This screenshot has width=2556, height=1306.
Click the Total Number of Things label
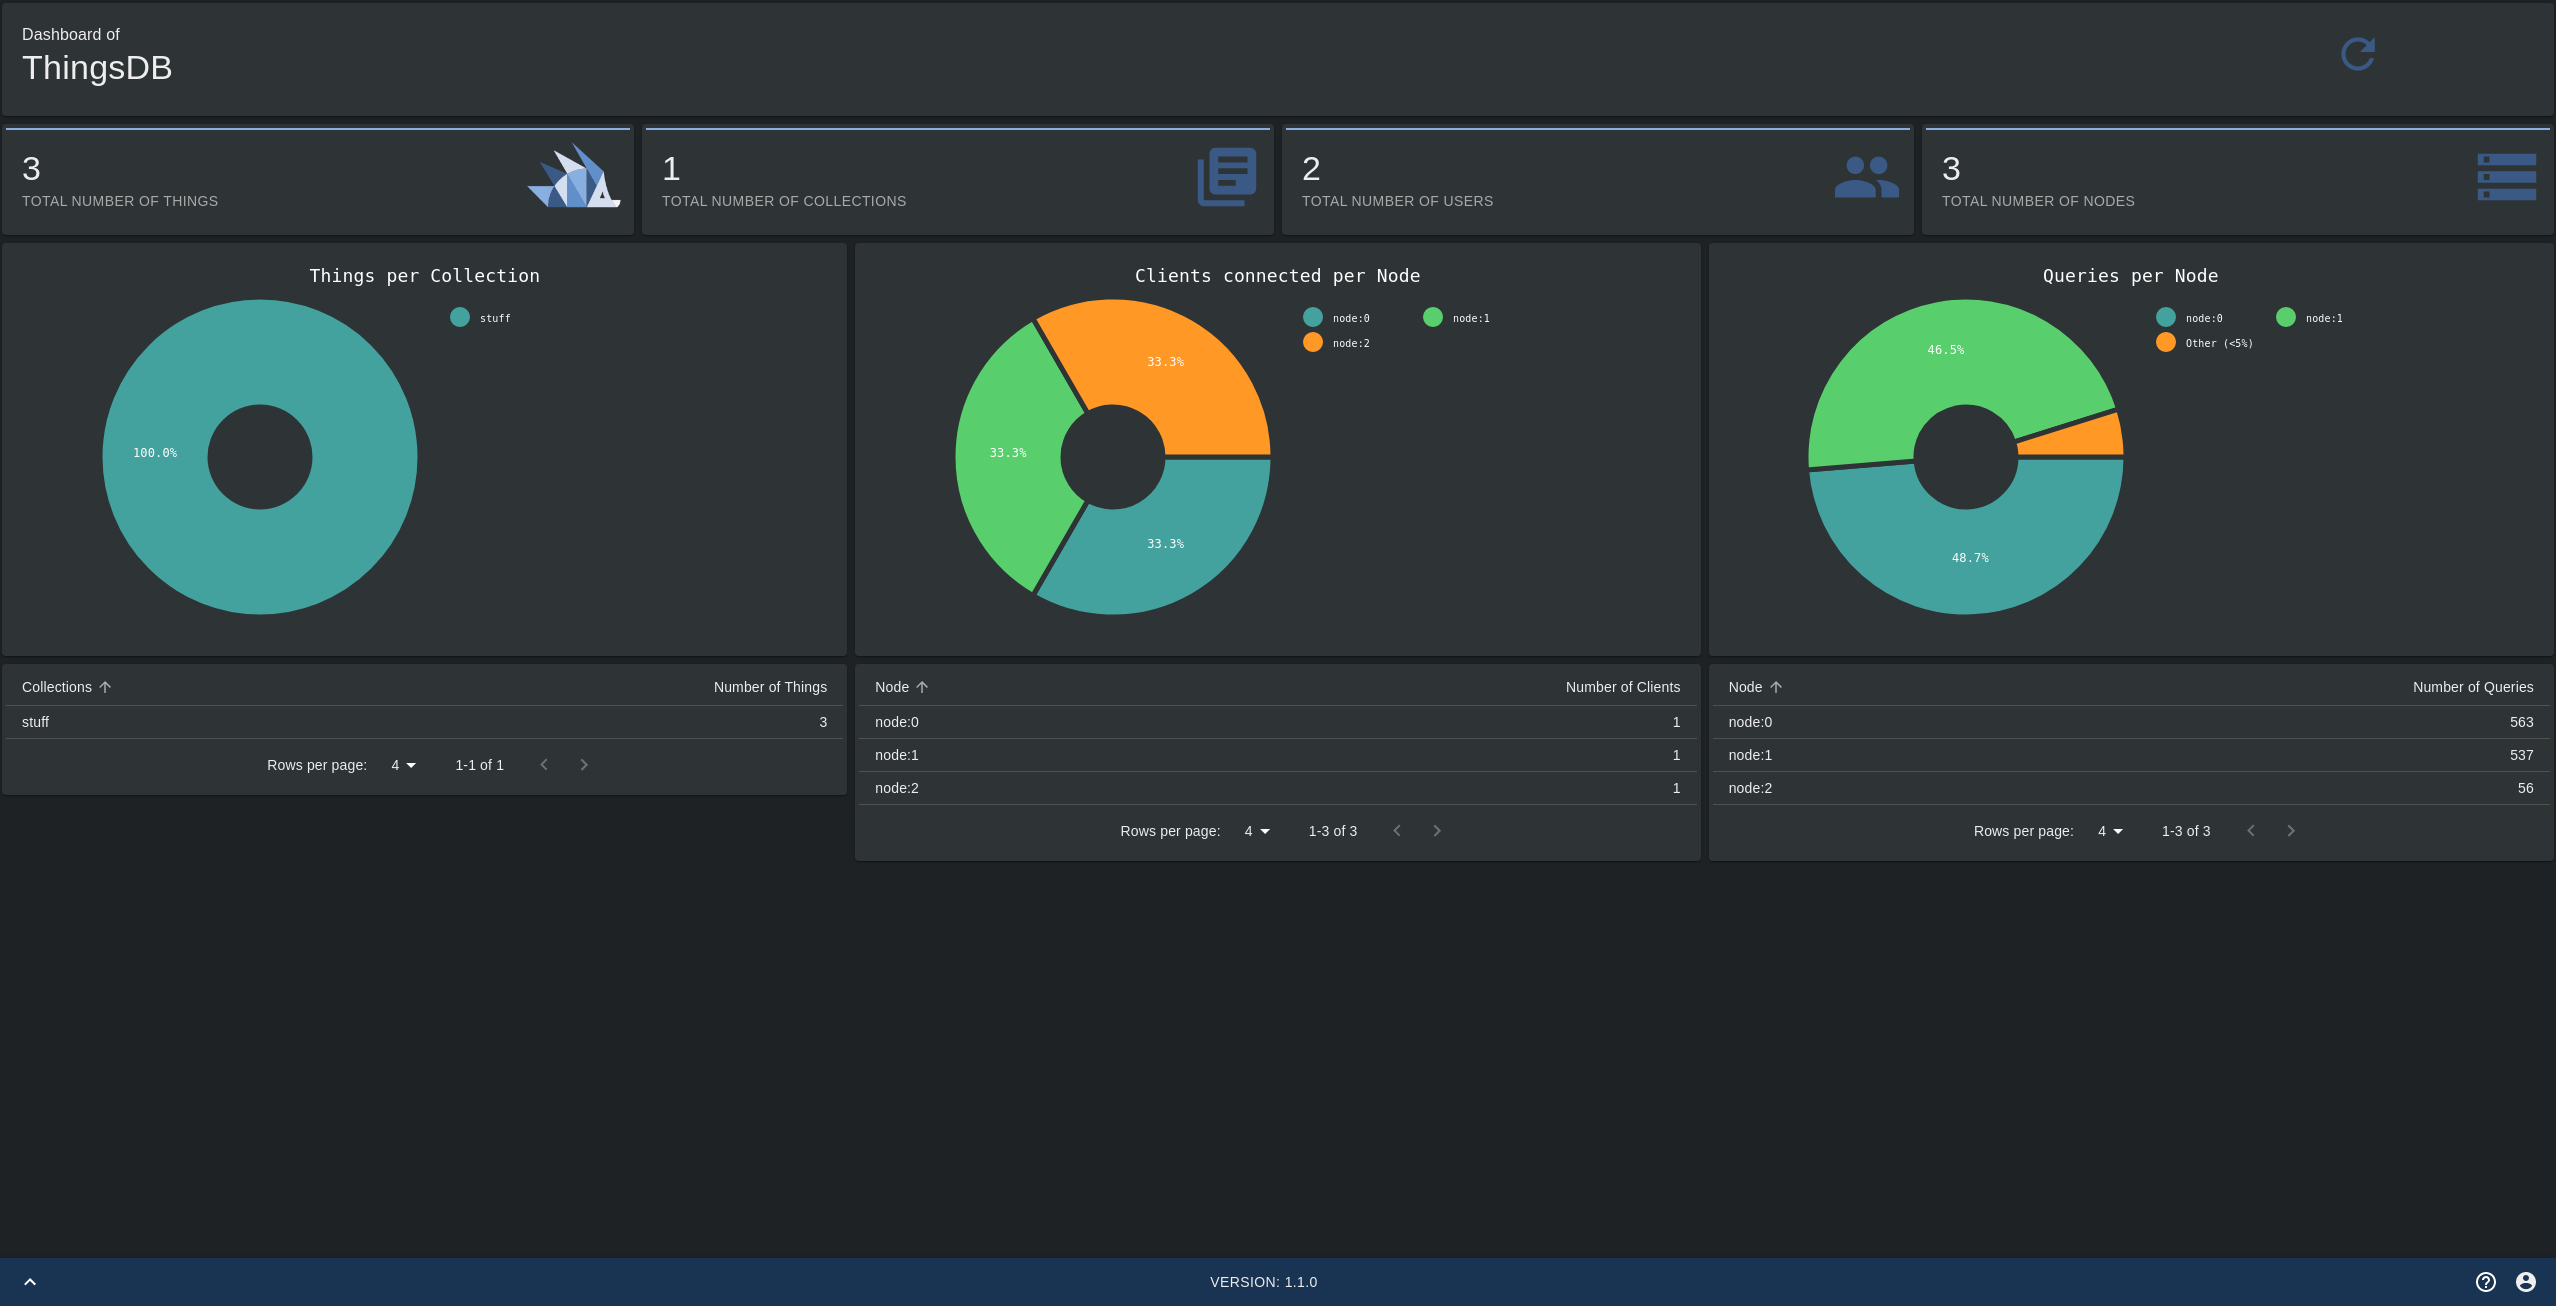coord(120,201)
